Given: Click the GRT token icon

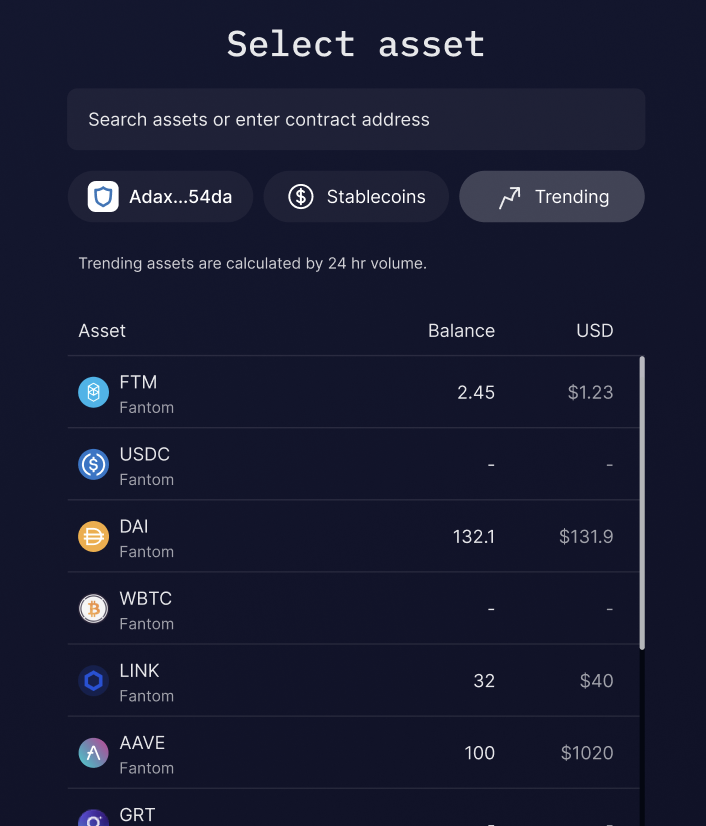Looking at the screenshot, I should coord(93,818).
